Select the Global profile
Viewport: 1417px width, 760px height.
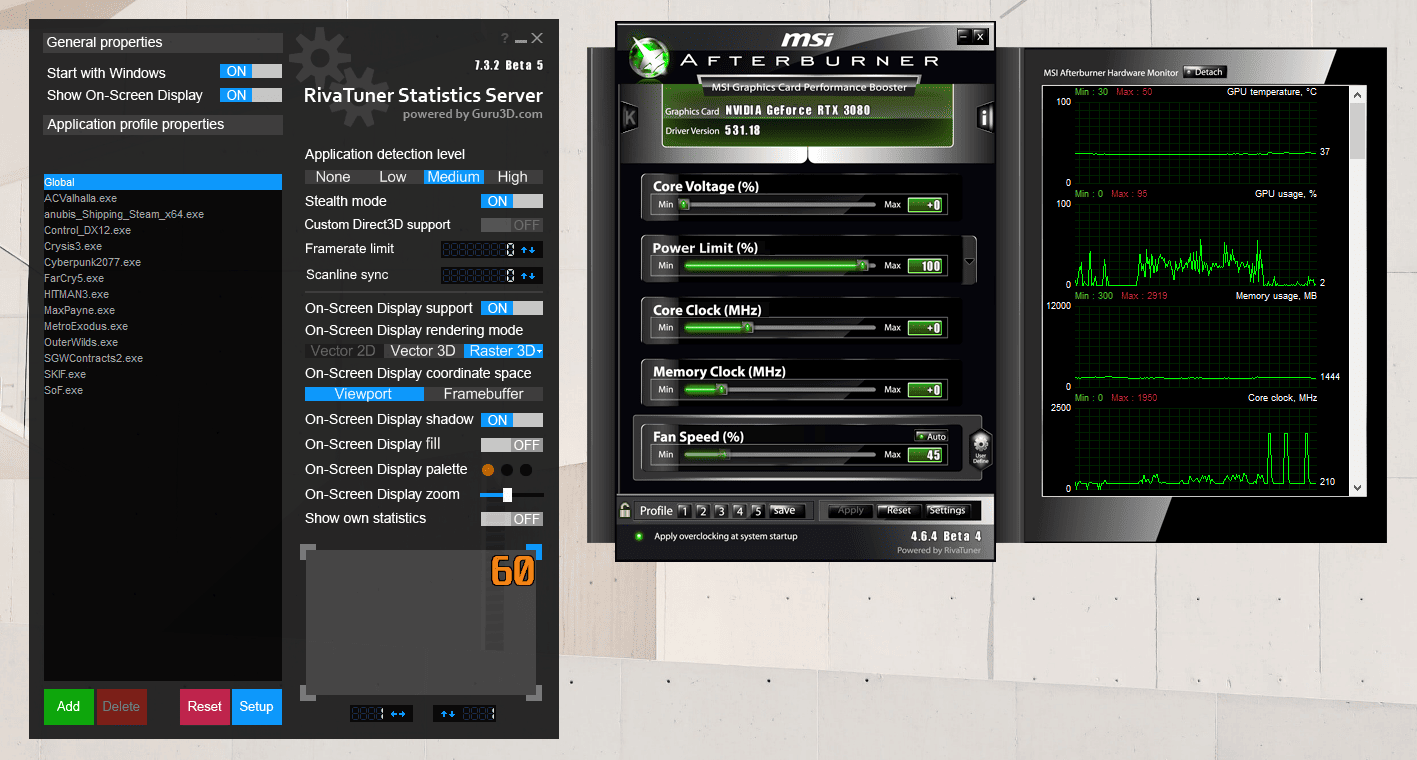163,182
